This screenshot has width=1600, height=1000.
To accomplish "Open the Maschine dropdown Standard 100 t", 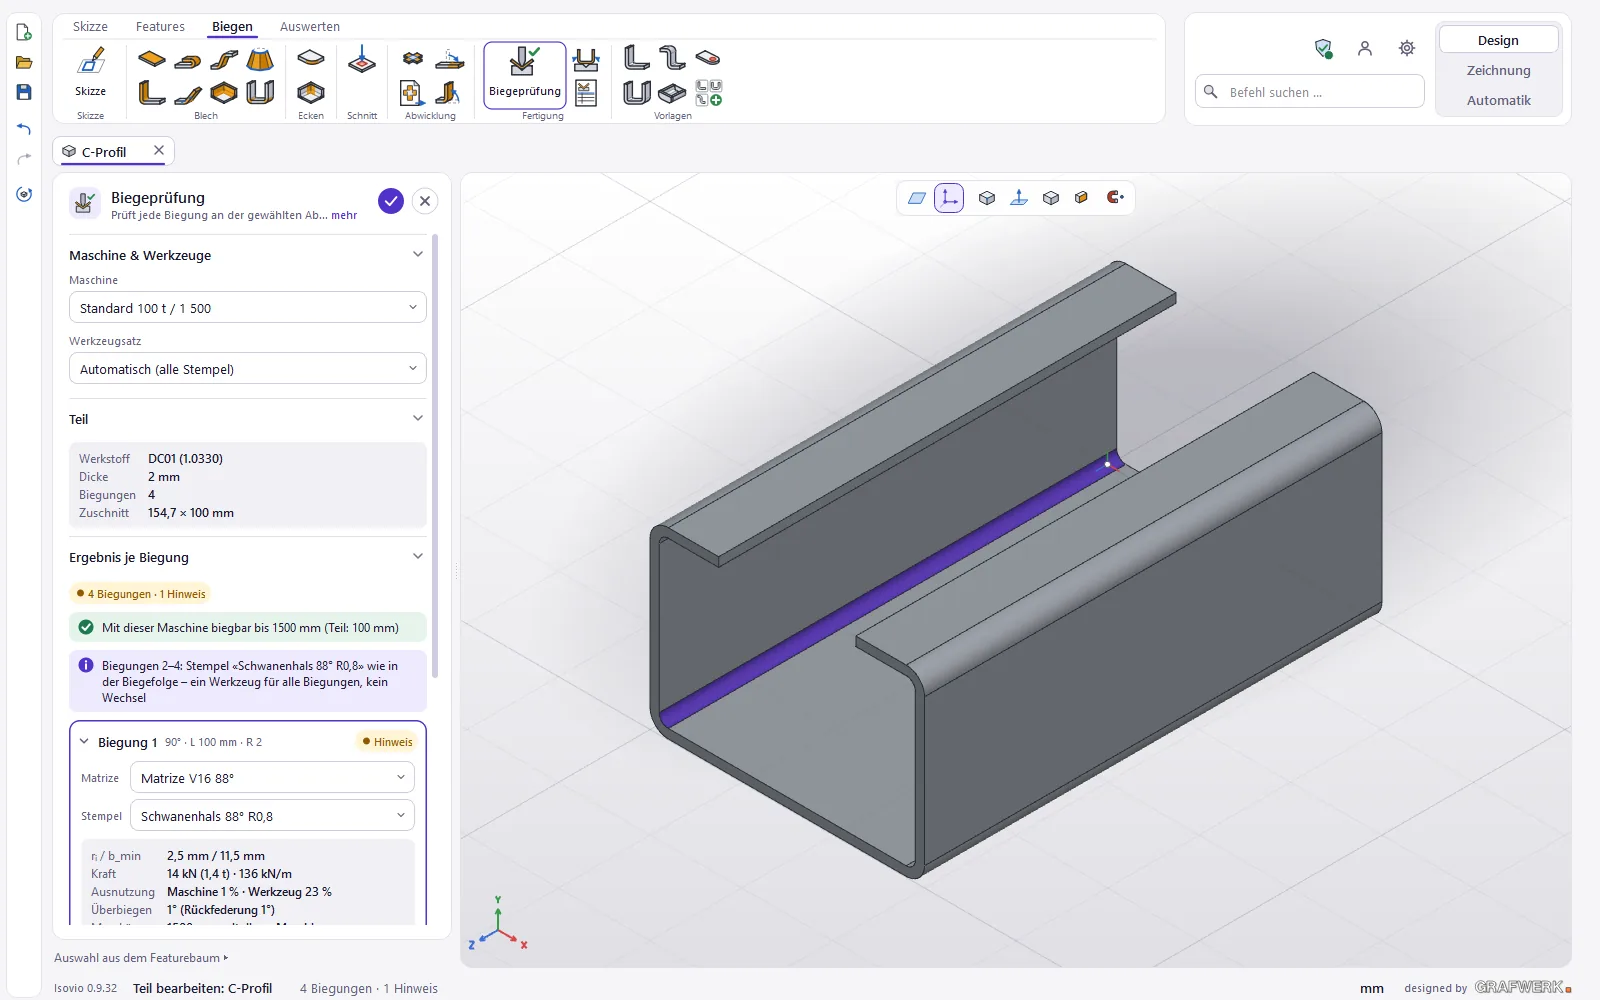I will [248, 308].
